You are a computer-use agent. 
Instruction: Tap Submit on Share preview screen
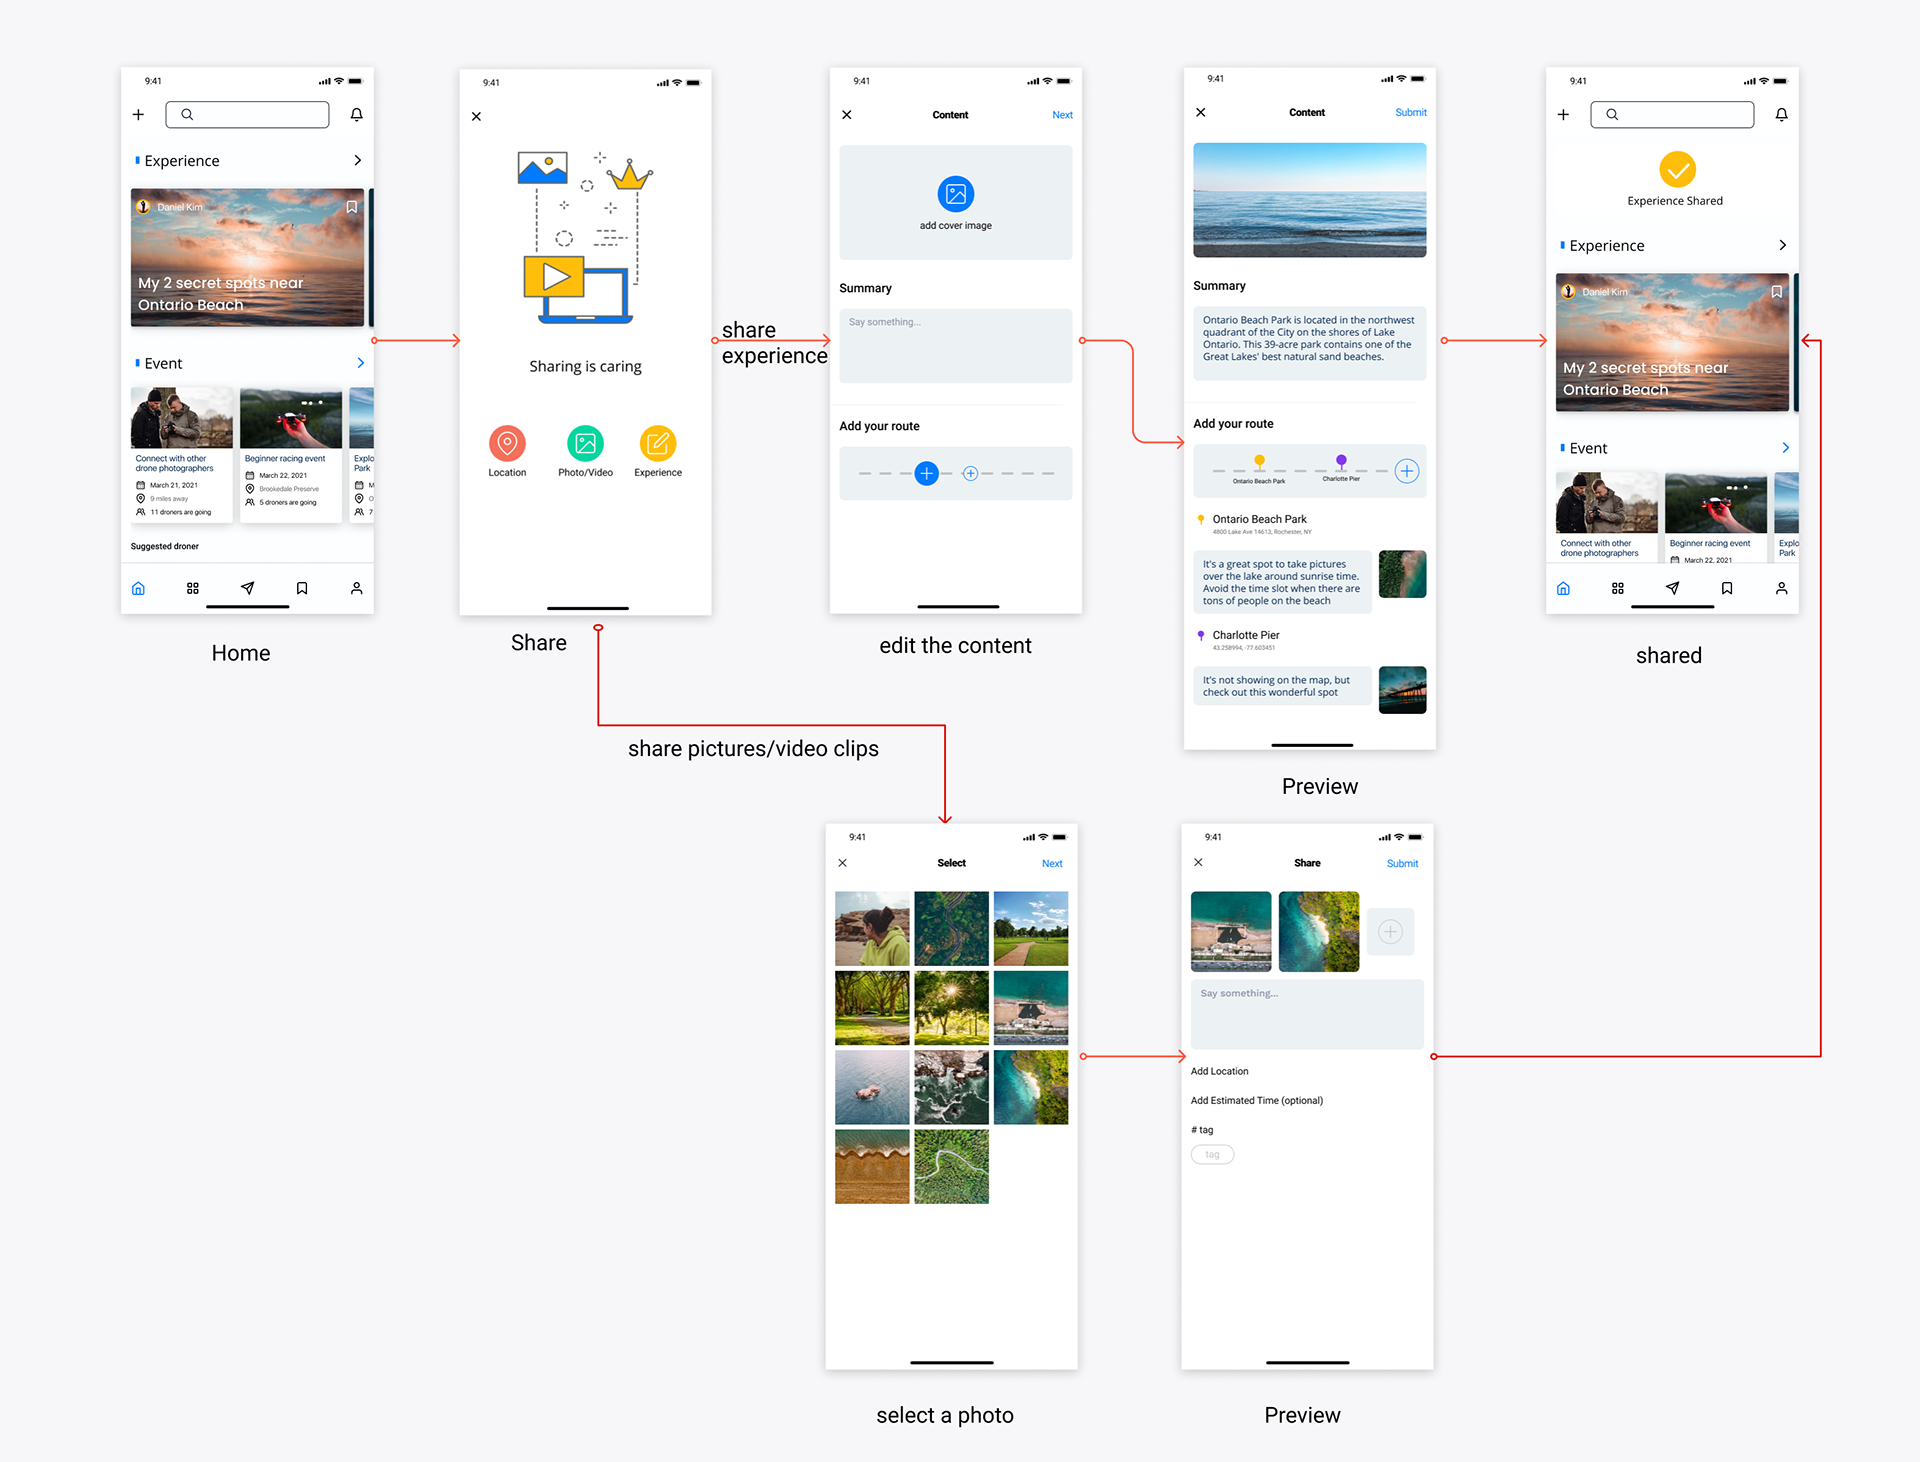click(x=1402, y=863)
